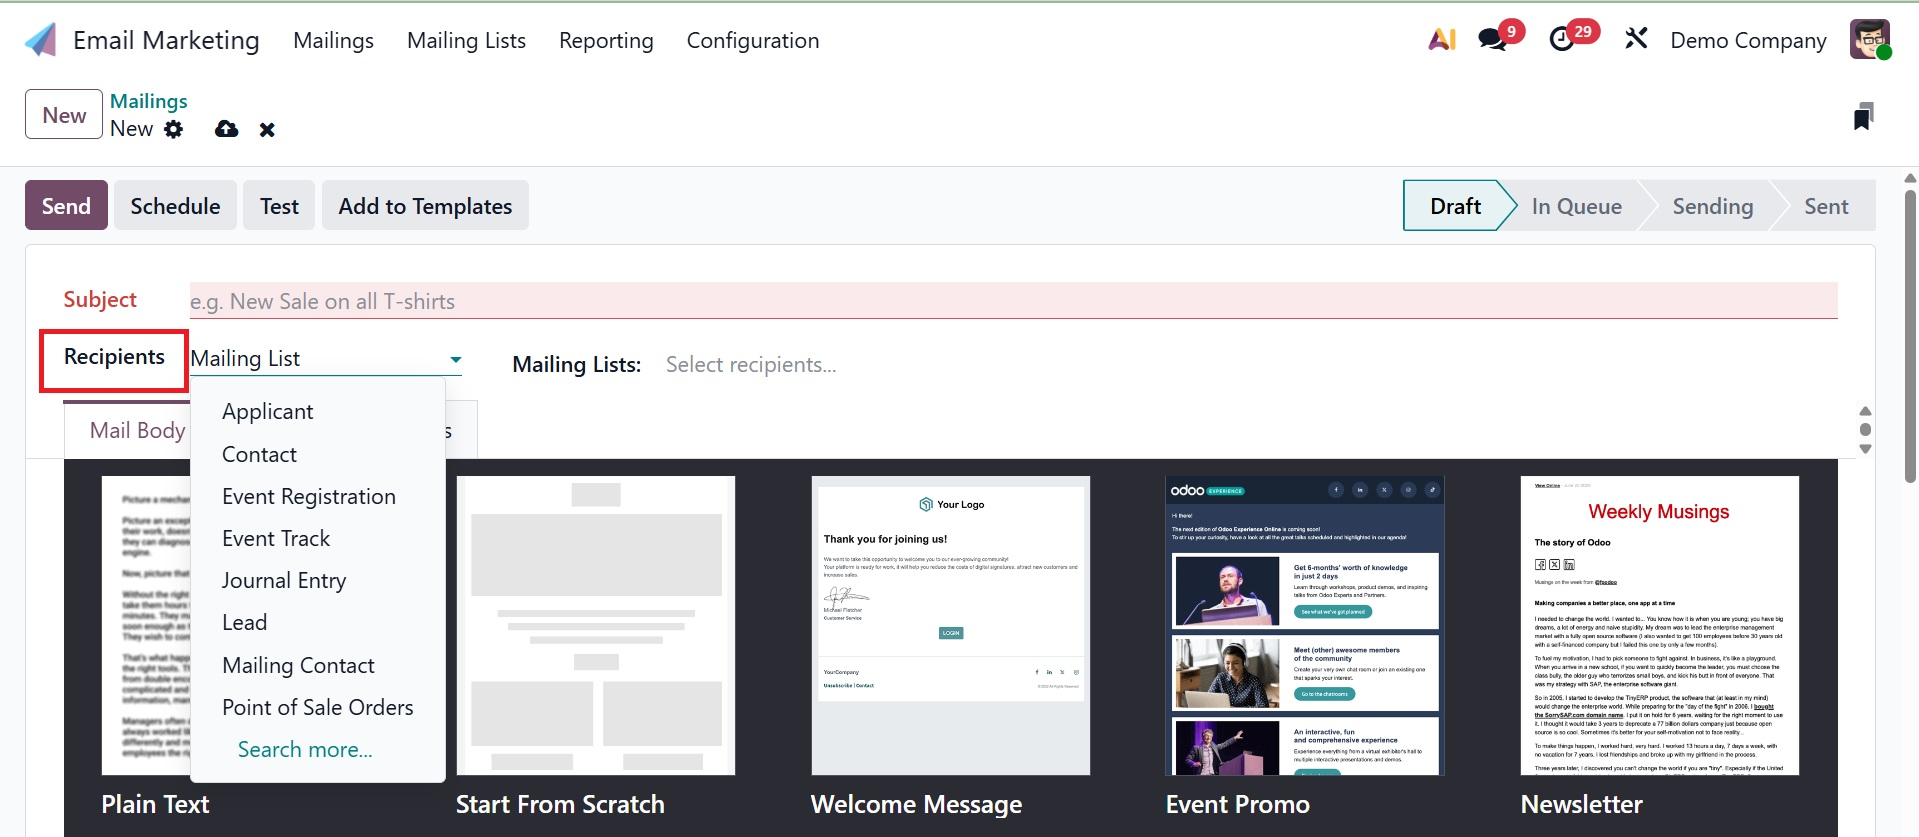The height and width of the screenshot is (837, 1919).
Task: Click the template area scroll up arrow
Action: pyautogui.click(x=1865, y=411)
